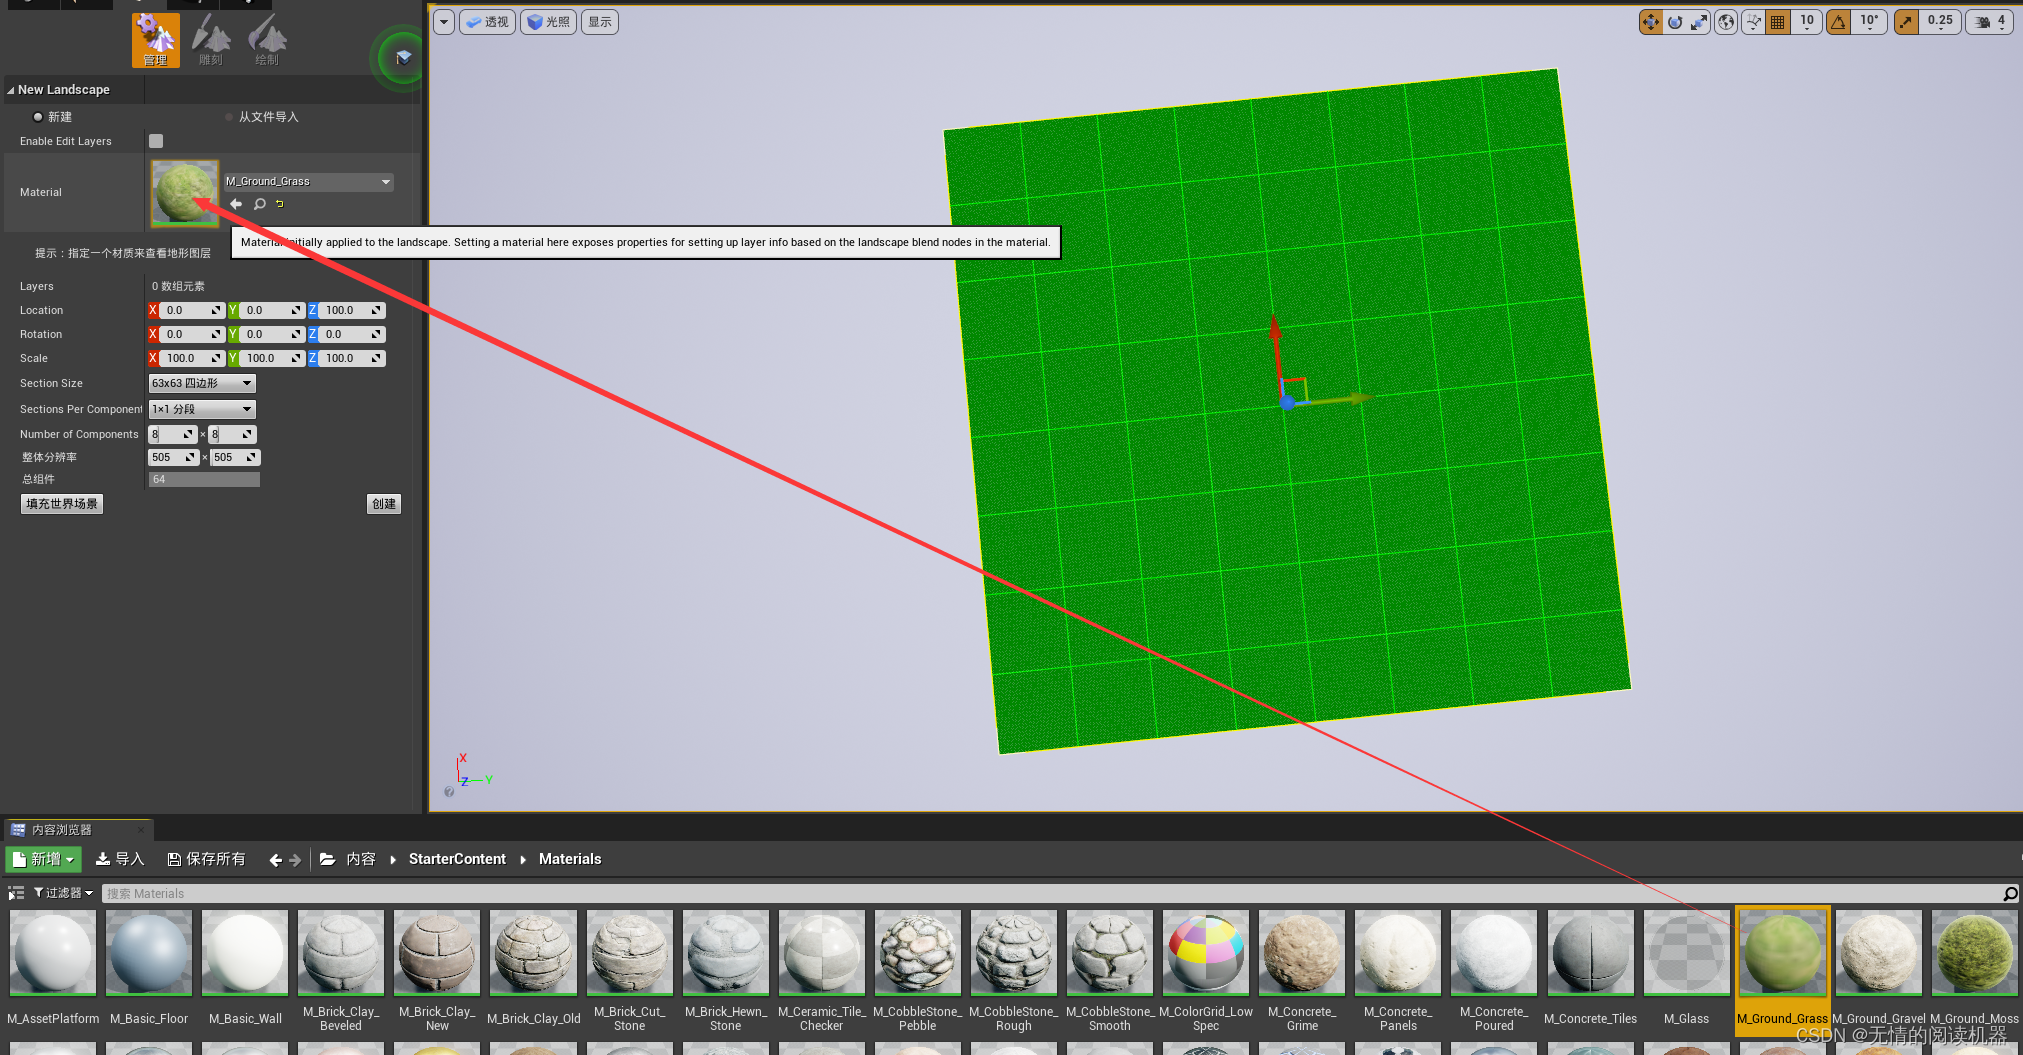This screenshot has height=1055, width=2023.
Task: Open the Section Size dropdown
Action: pos(201,383)
